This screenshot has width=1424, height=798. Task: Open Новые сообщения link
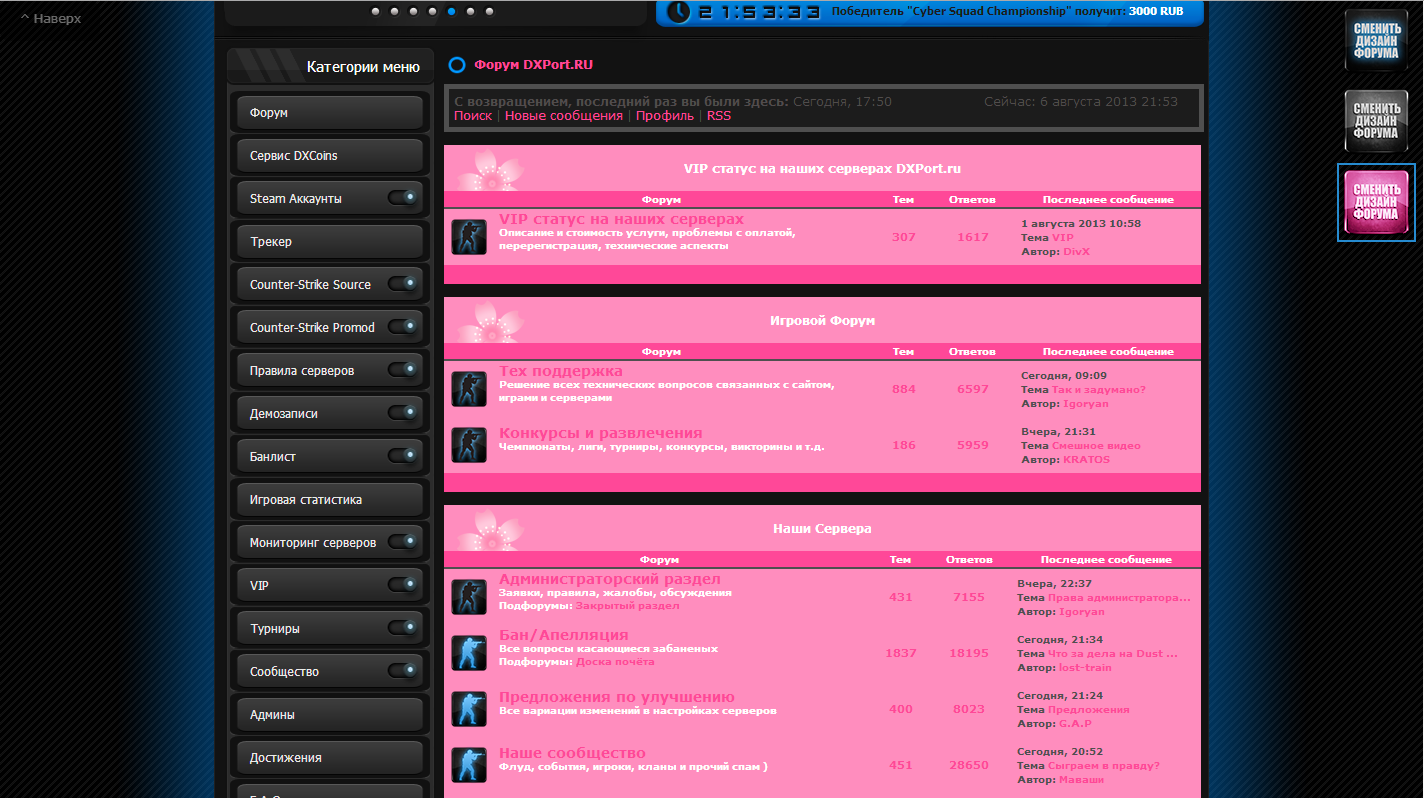click(564, 116)
